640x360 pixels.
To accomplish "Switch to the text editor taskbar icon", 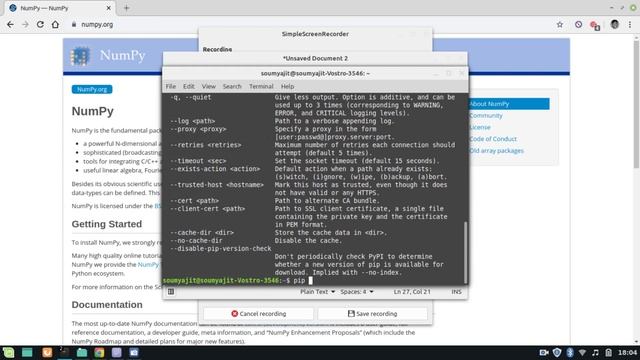I will pos(116,353).
